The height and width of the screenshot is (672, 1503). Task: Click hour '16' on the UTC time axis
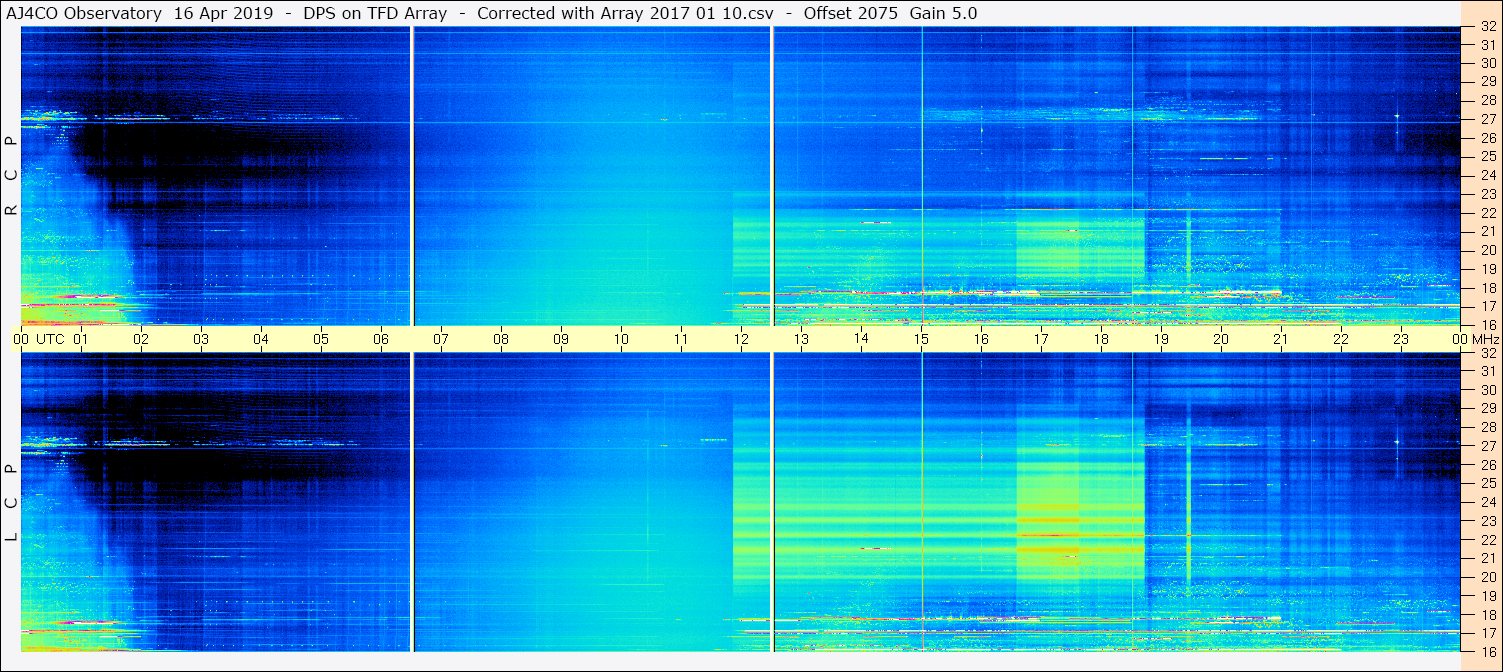point(981,339)
